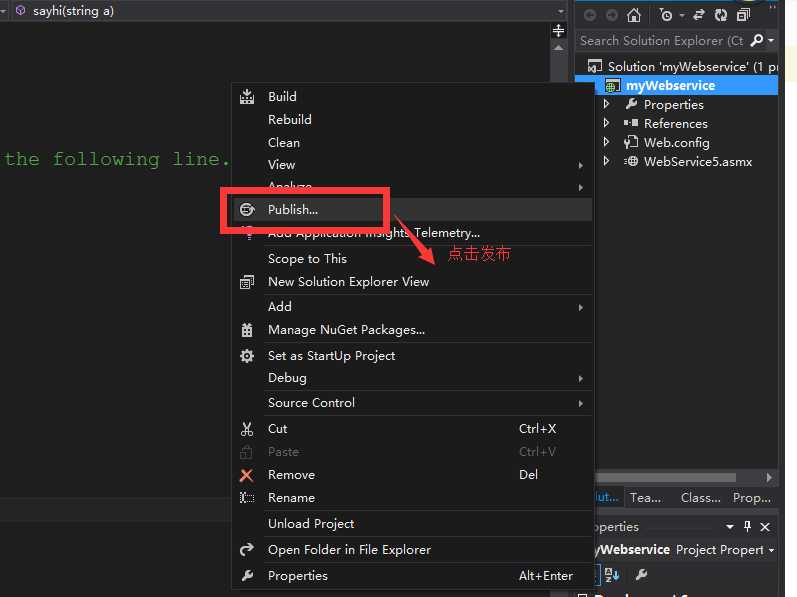Click the Refresh icon in Solution Explorer

pos(721,15)
